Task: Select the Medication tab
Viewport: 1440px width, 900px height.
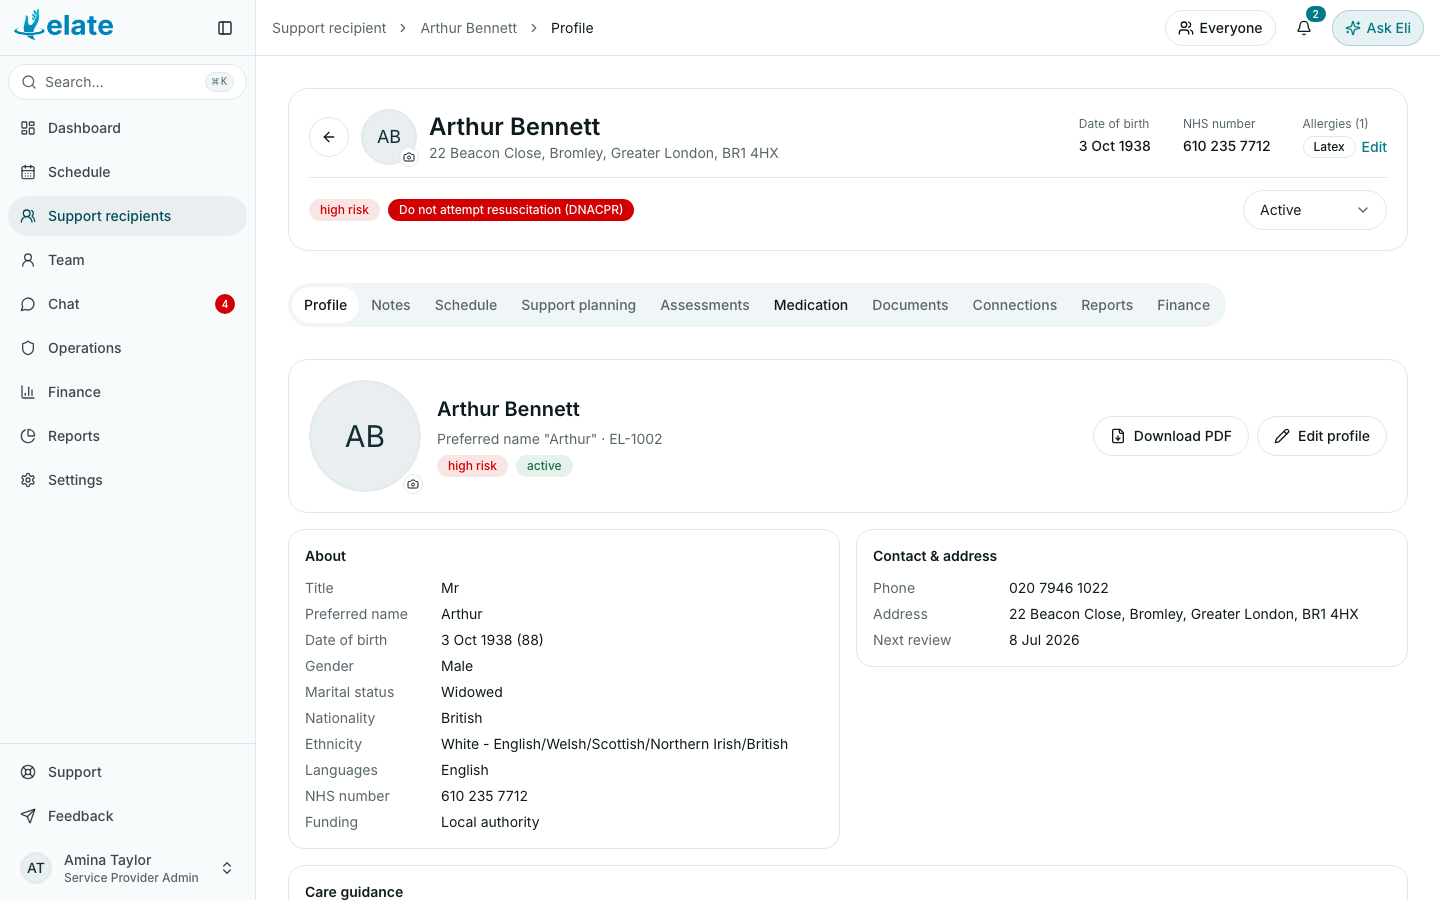Action: (x=811, y=305)
